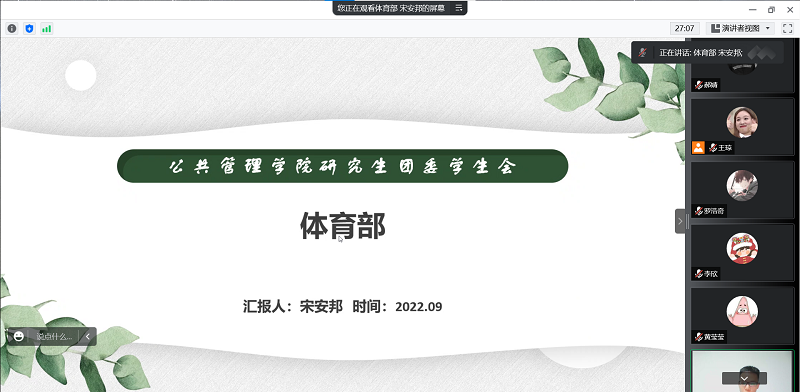This screenshot has height=392, width=800.
Task: Click the 说点什么 chat input field
Action: click(54, 336)
